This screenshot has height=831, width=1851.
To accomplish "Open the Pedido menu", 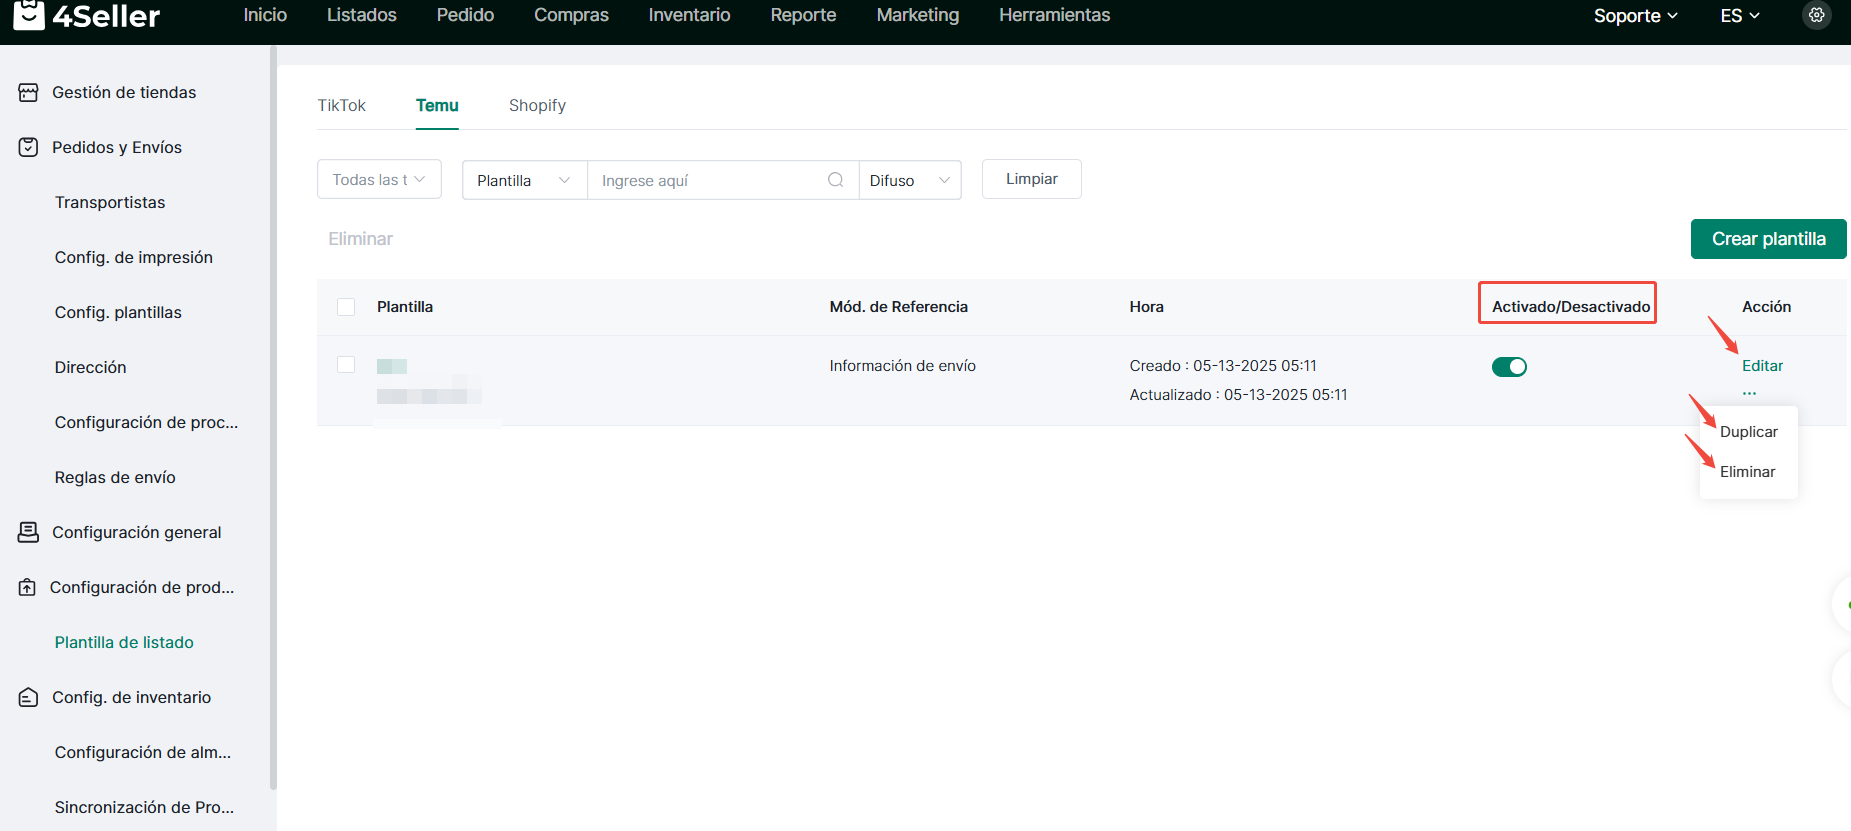I will 465,15.
